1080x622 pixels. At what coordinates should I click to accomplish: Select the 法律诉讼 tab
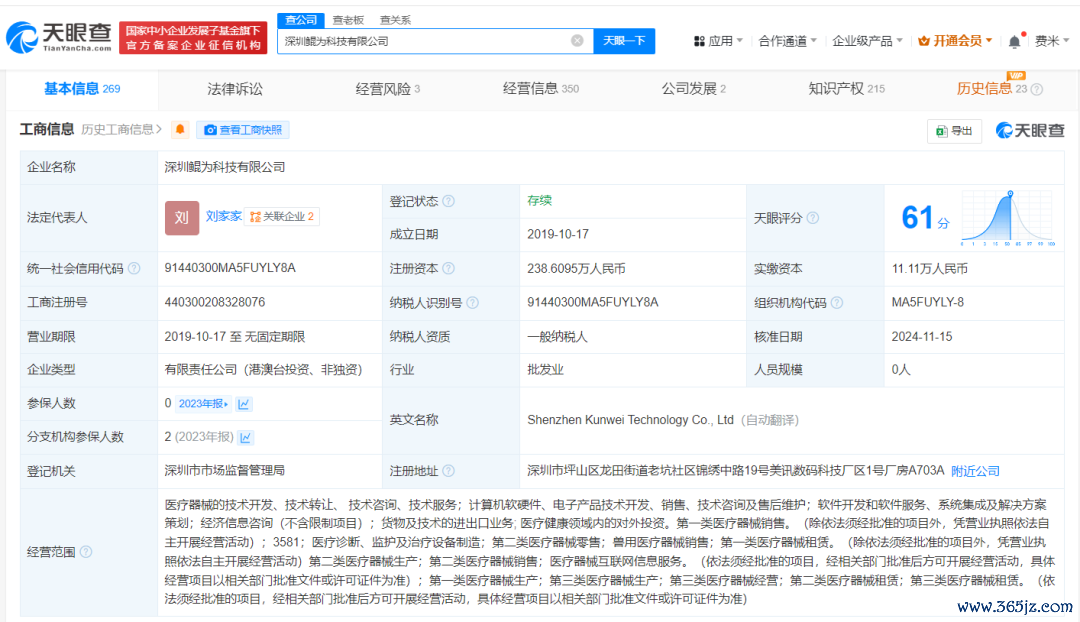(x=235, y=89)
